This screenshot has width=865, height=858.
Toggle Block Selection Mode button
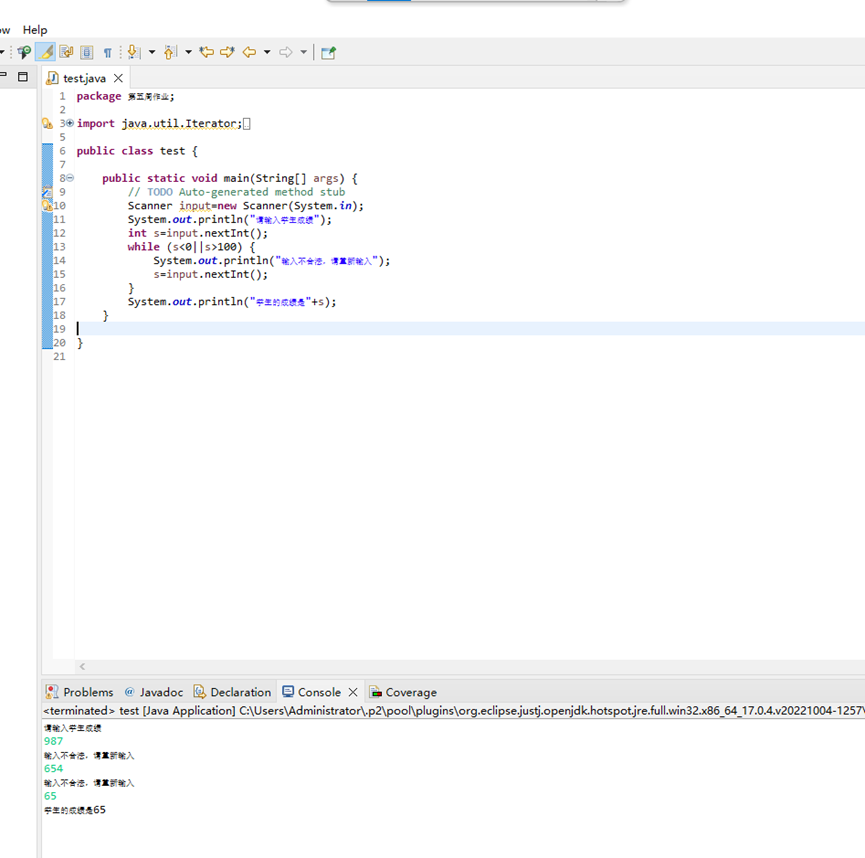[87, 52]
